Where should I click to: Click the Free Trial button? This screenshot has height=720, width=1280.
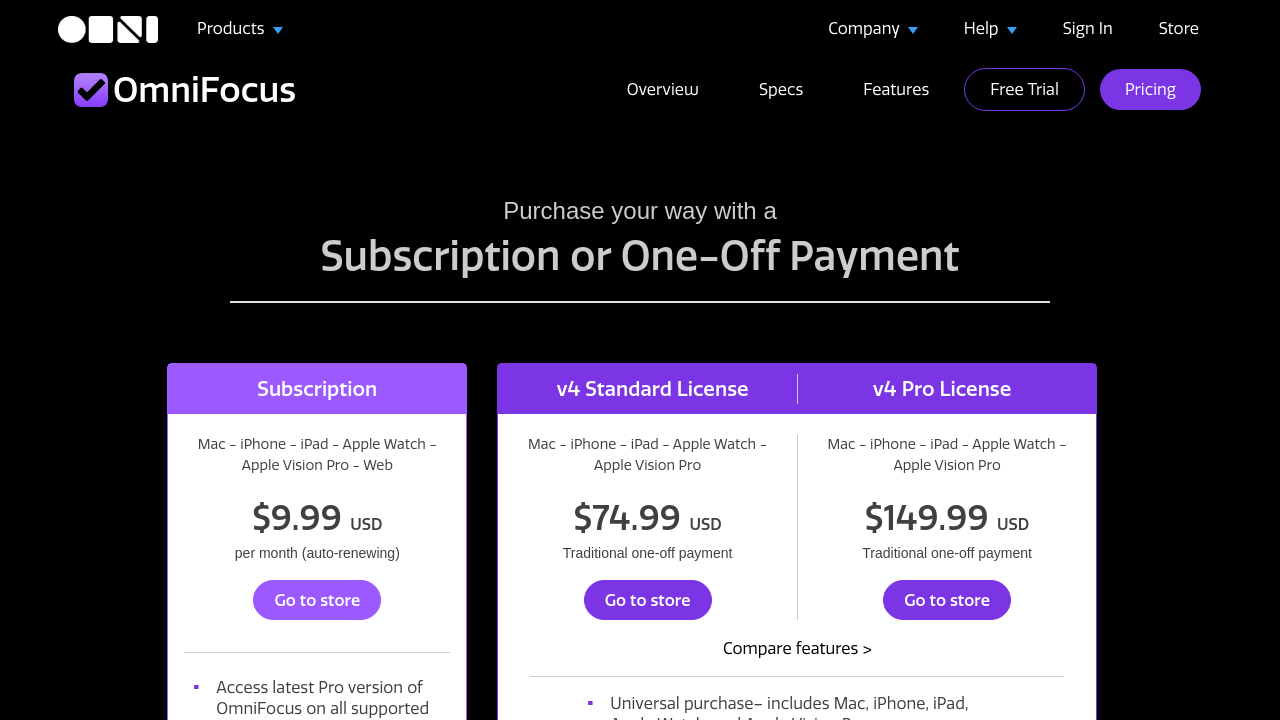pyautogui.click(x=1024, y=90)
